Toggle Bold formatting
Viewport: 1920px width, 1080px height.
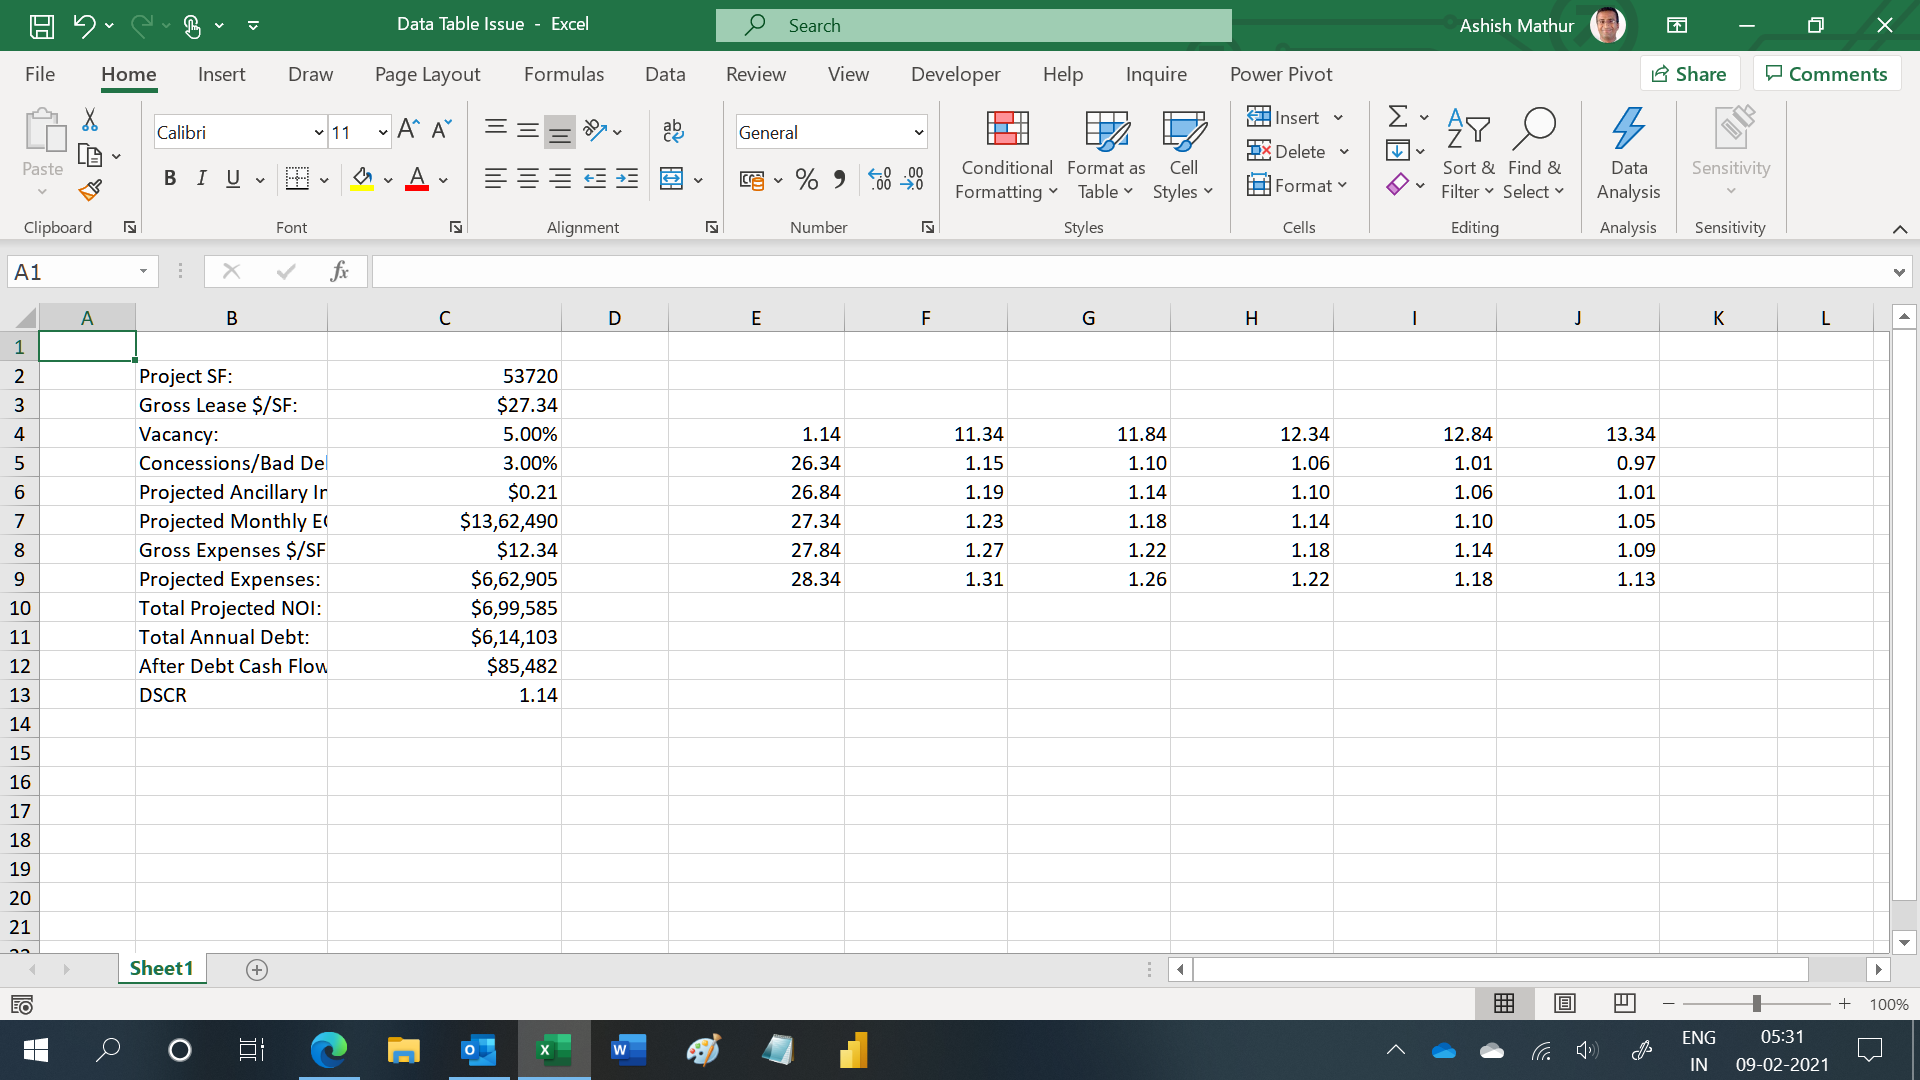point(170,179)
